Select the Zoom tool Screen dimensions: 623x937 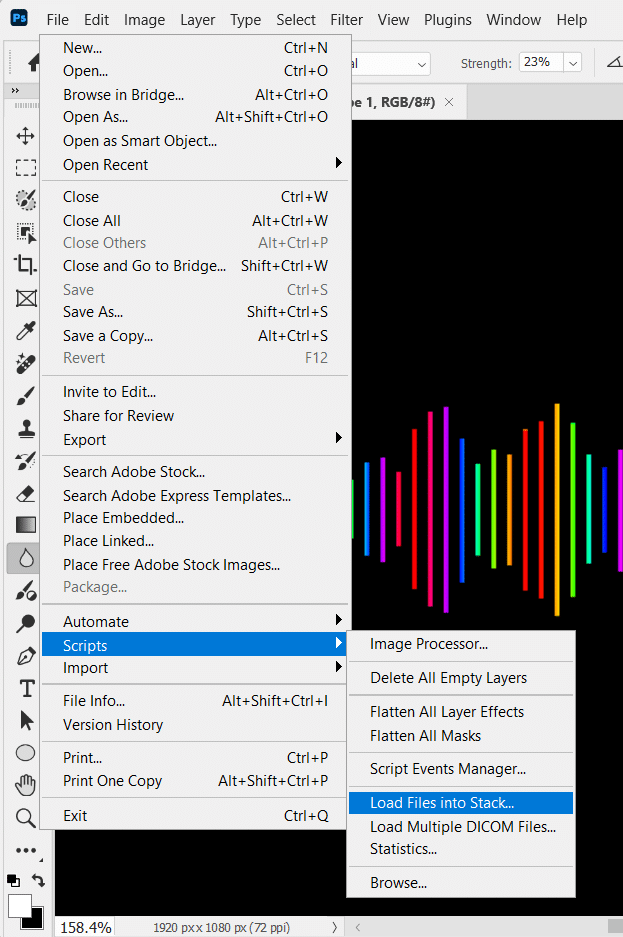click(x=25, y=817)
